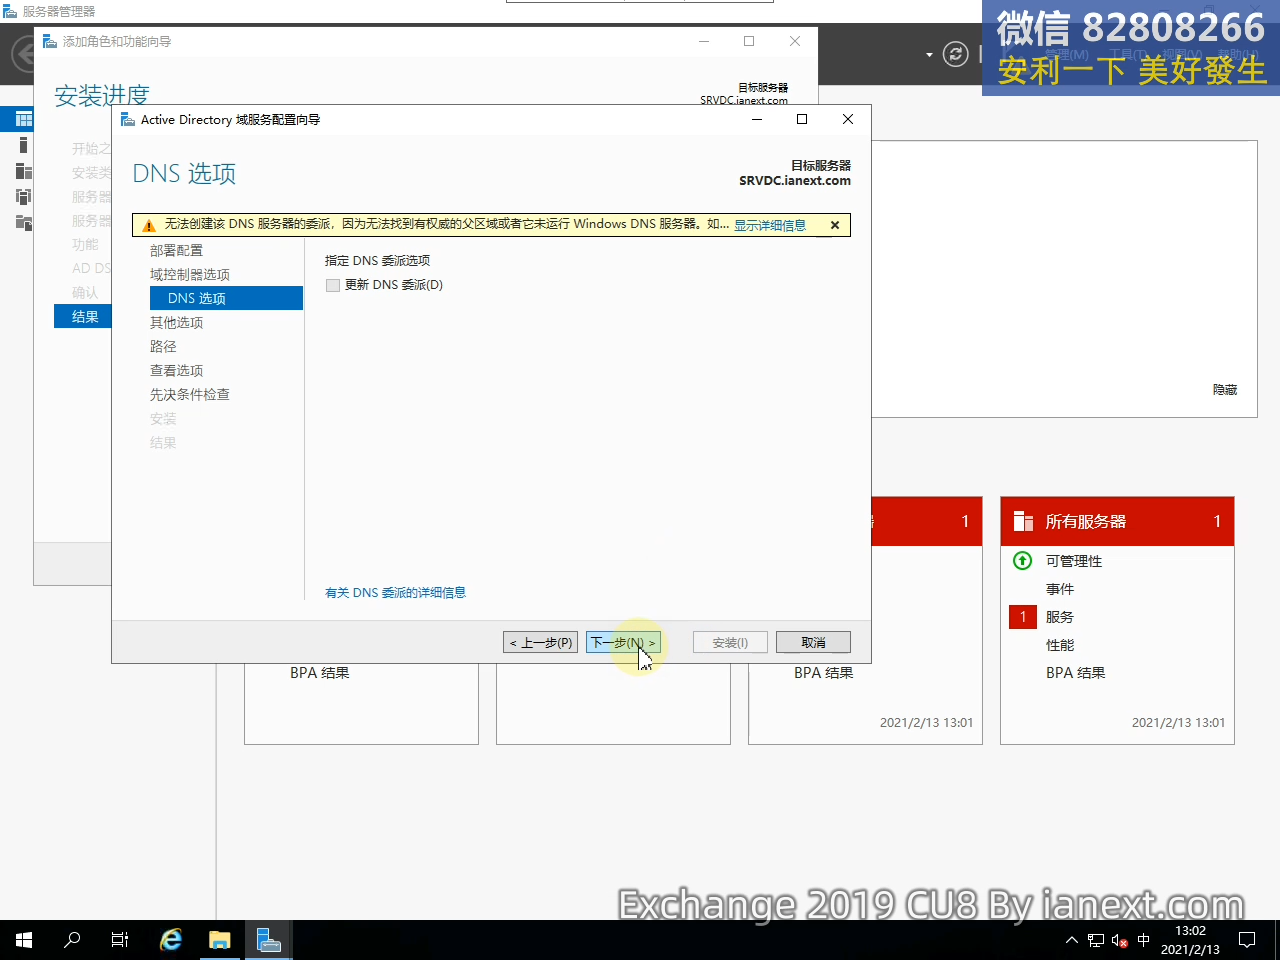Viewport: 1280px width, 960px height.
Task: Select the 先决条件检查 step
Action: coord(190,394)
